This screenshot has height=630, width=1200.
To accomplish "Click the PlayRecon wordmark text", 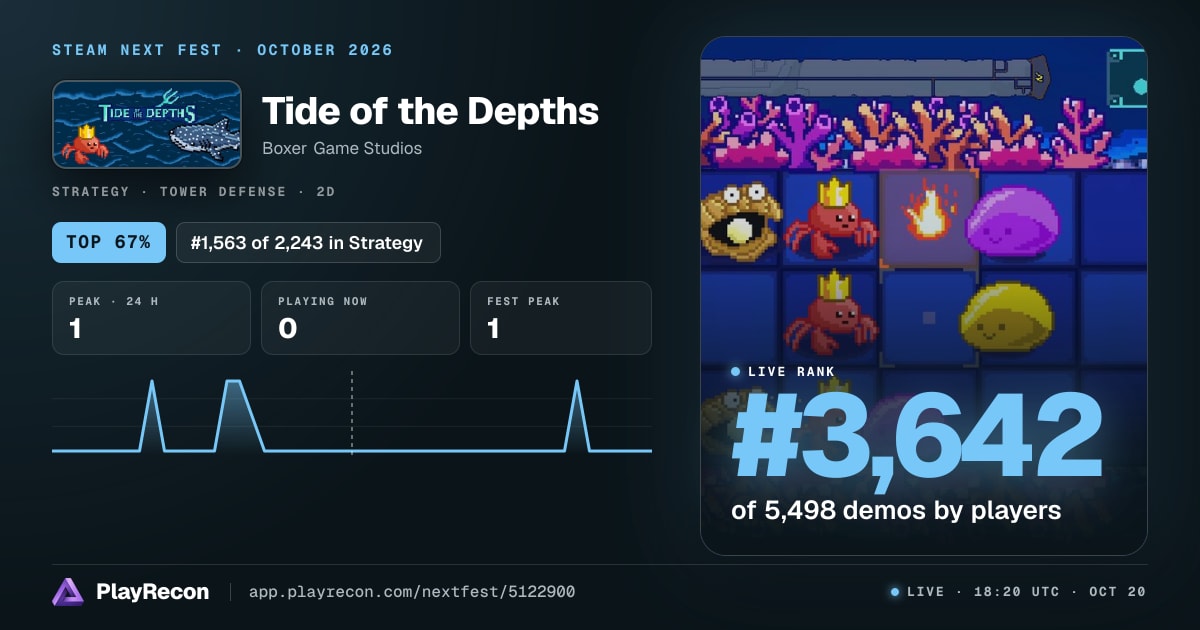I will click(x=153, y=592).
